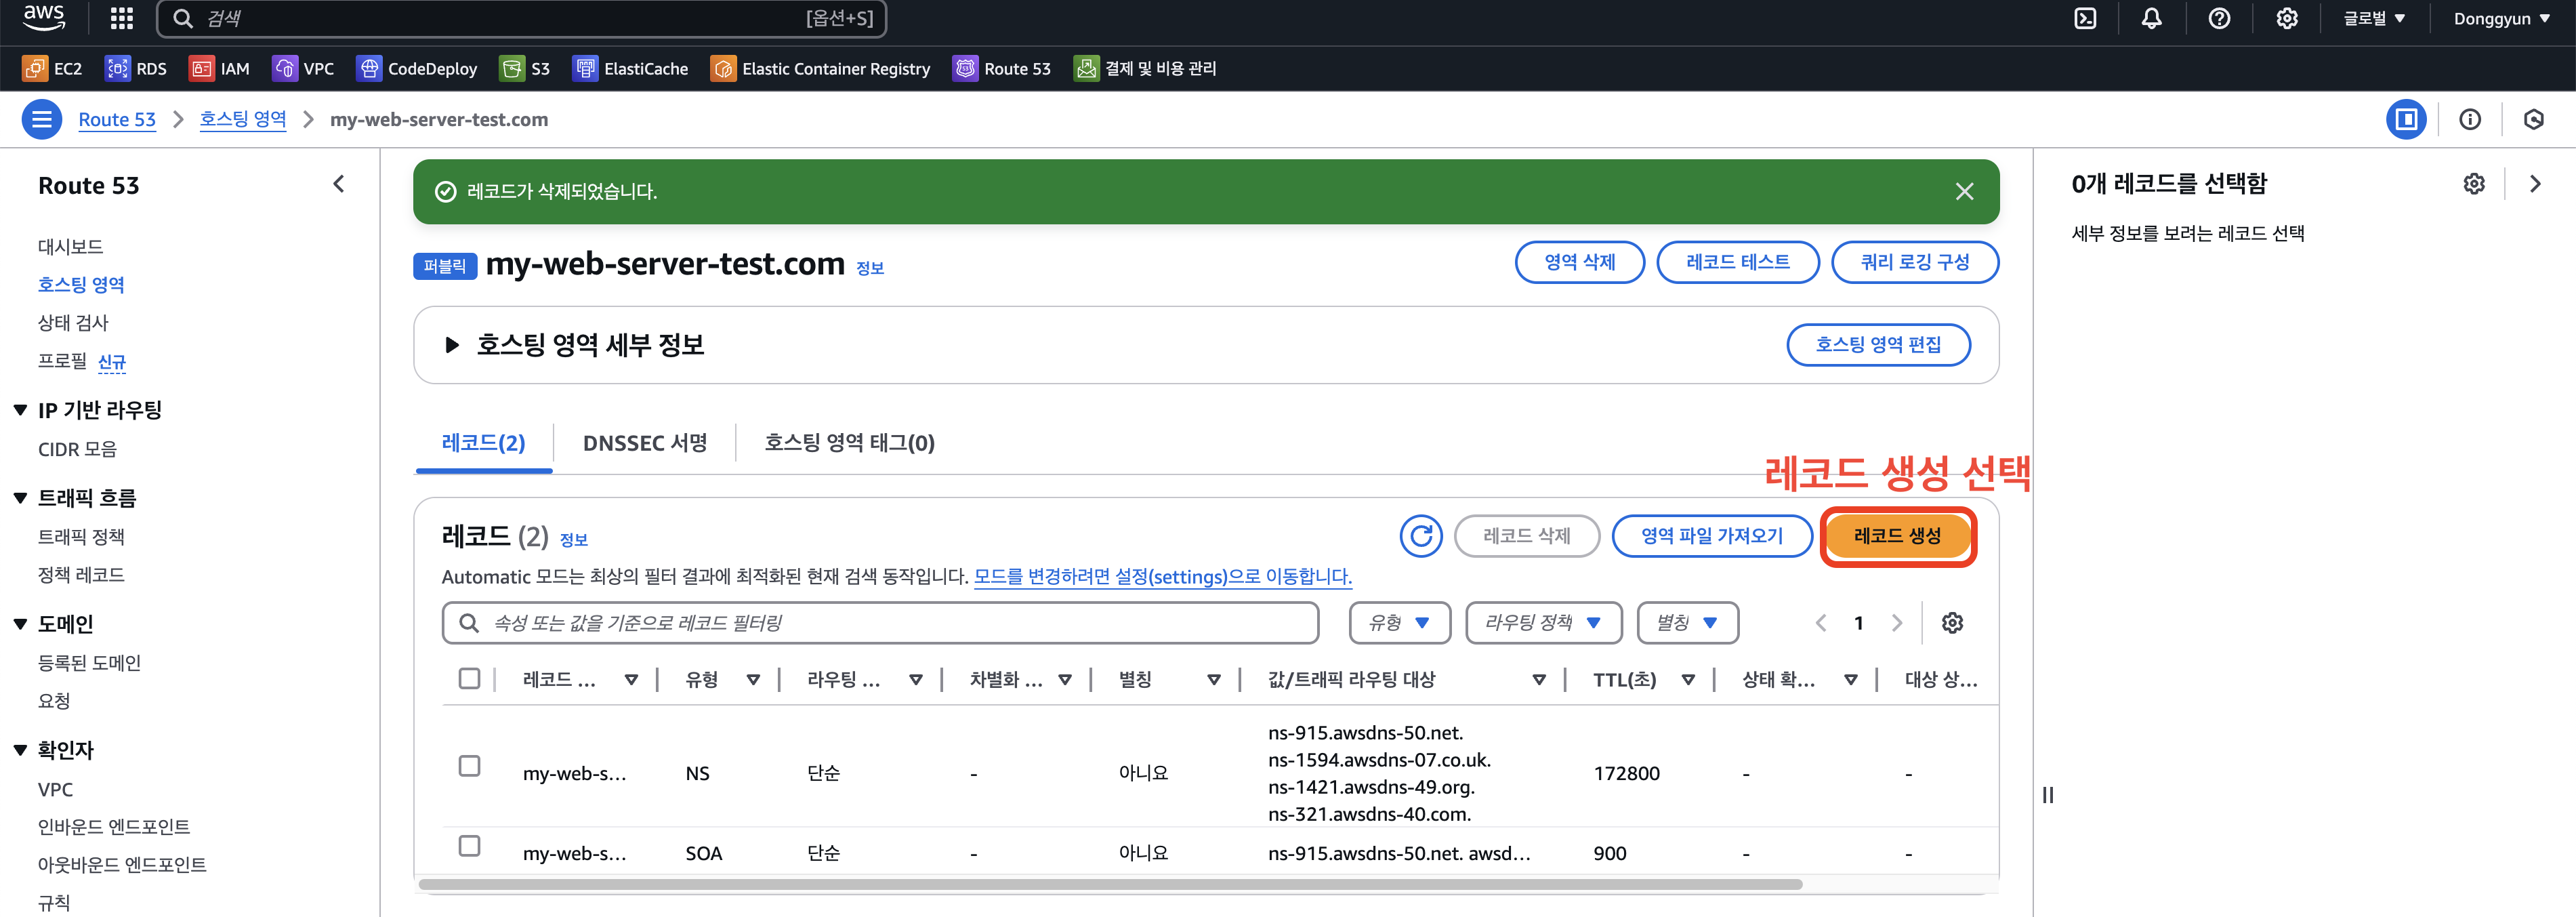Click the EC2 shortcut icon
This screenshot has height=917, width=2576.
tap(35, 68)
